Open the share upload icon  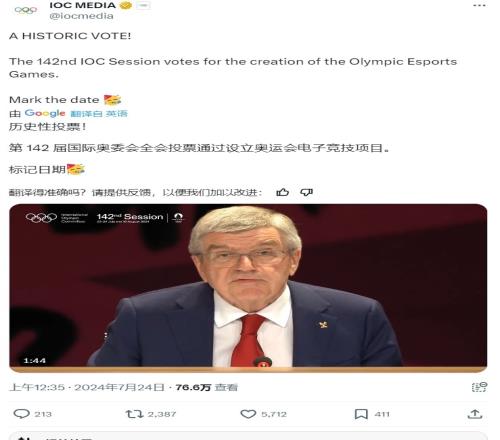point(475,414)
